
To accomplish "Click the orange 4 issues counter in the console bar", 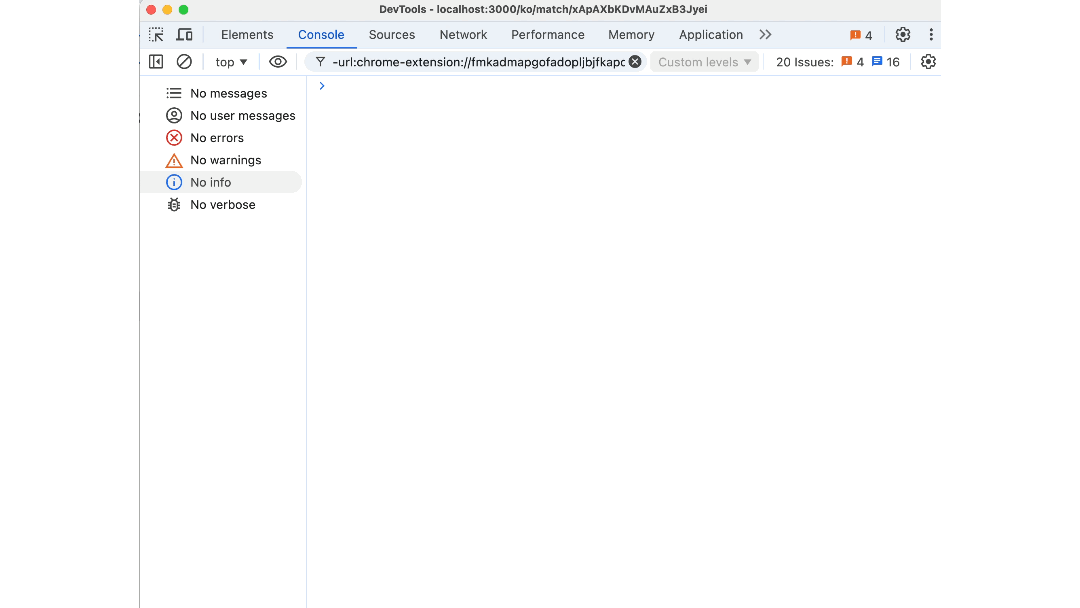I will coord(853,62).
